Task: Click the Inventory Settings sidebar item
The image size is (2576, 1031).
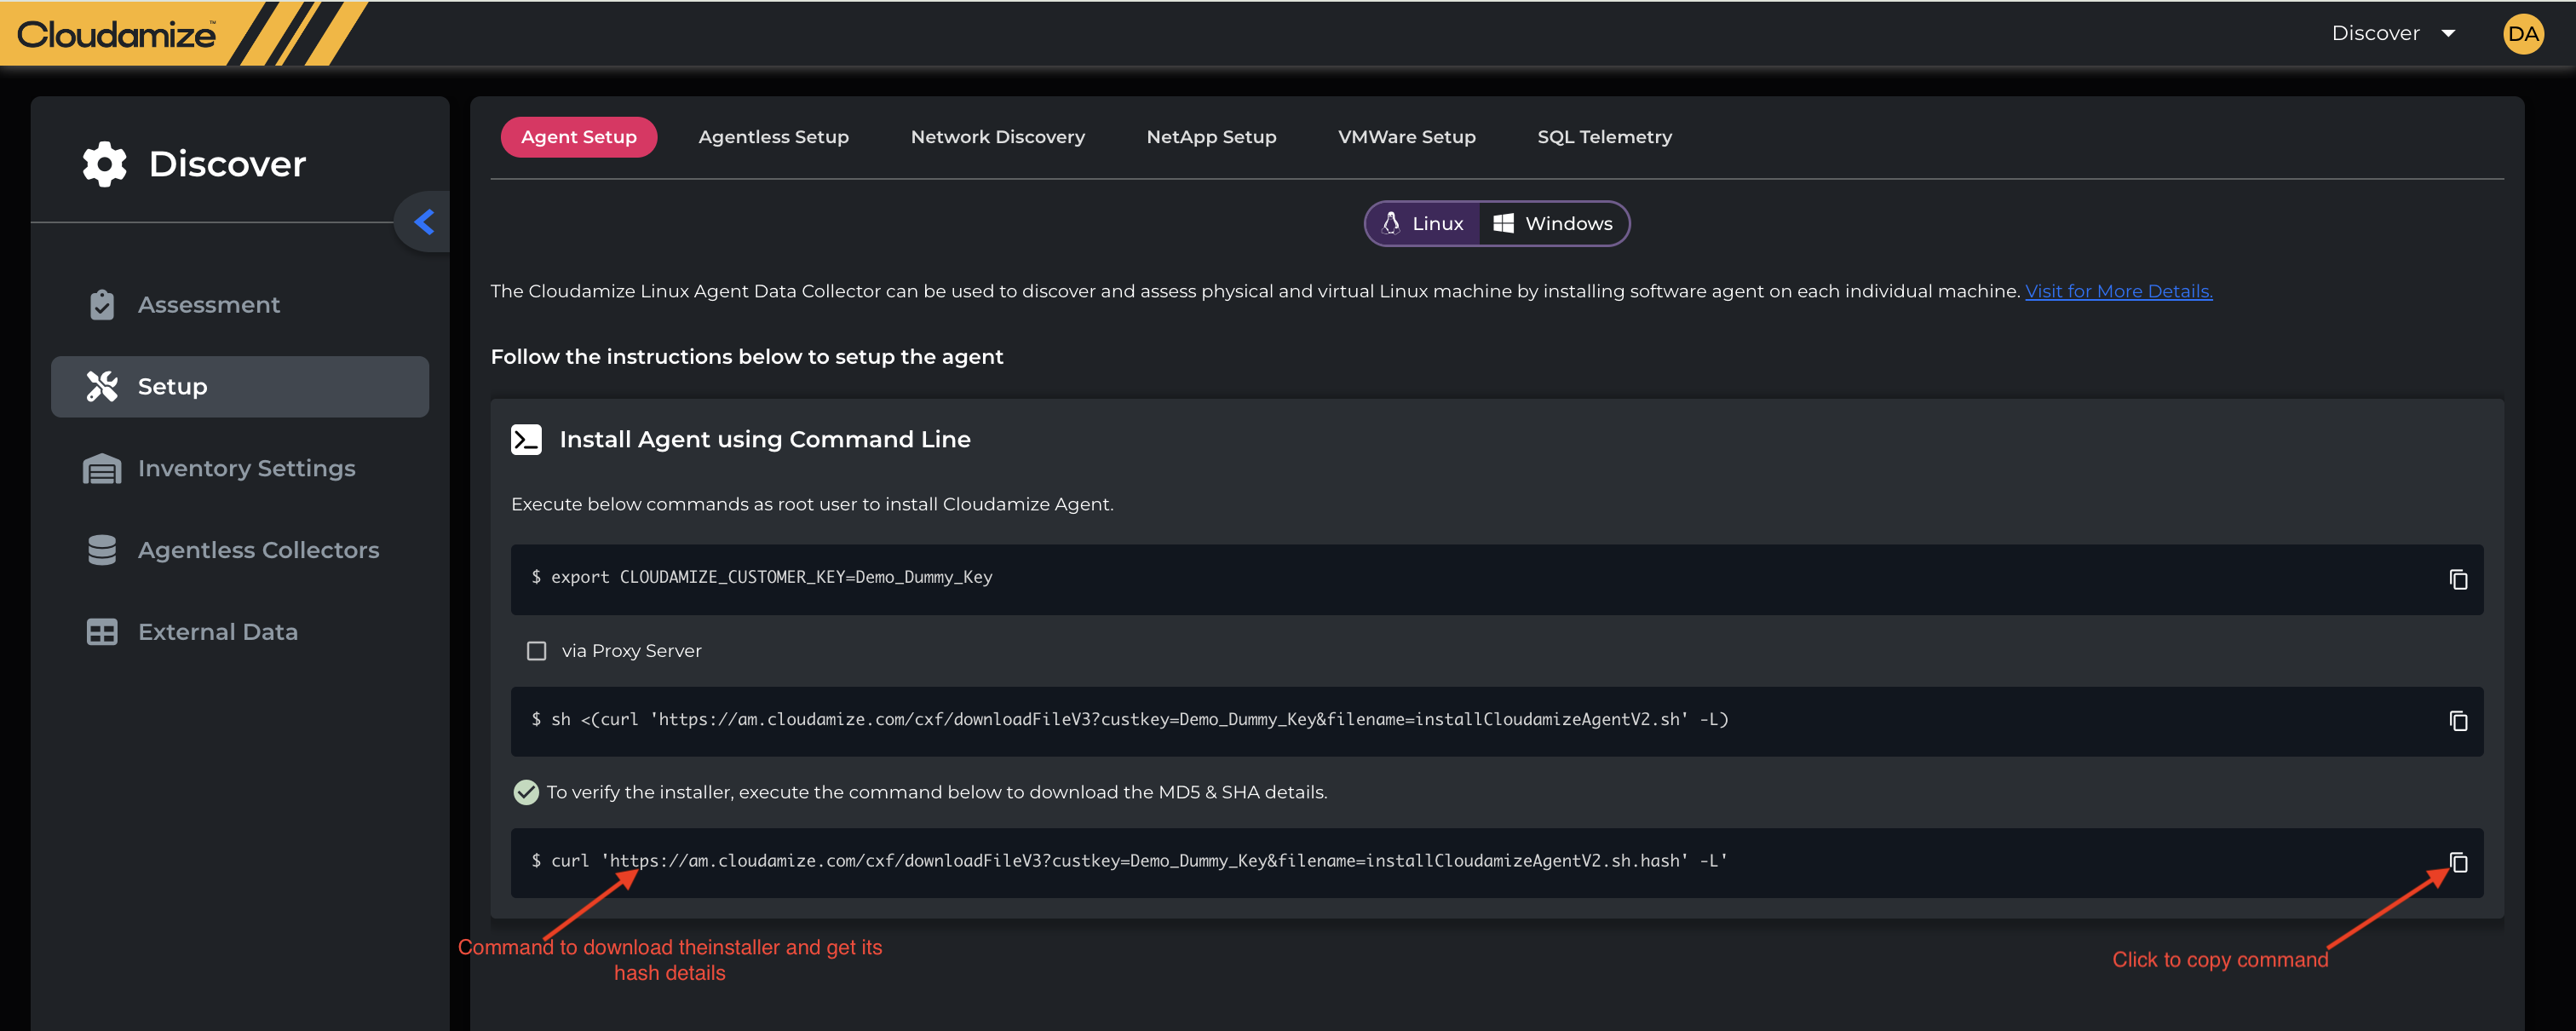Action: 246,468
